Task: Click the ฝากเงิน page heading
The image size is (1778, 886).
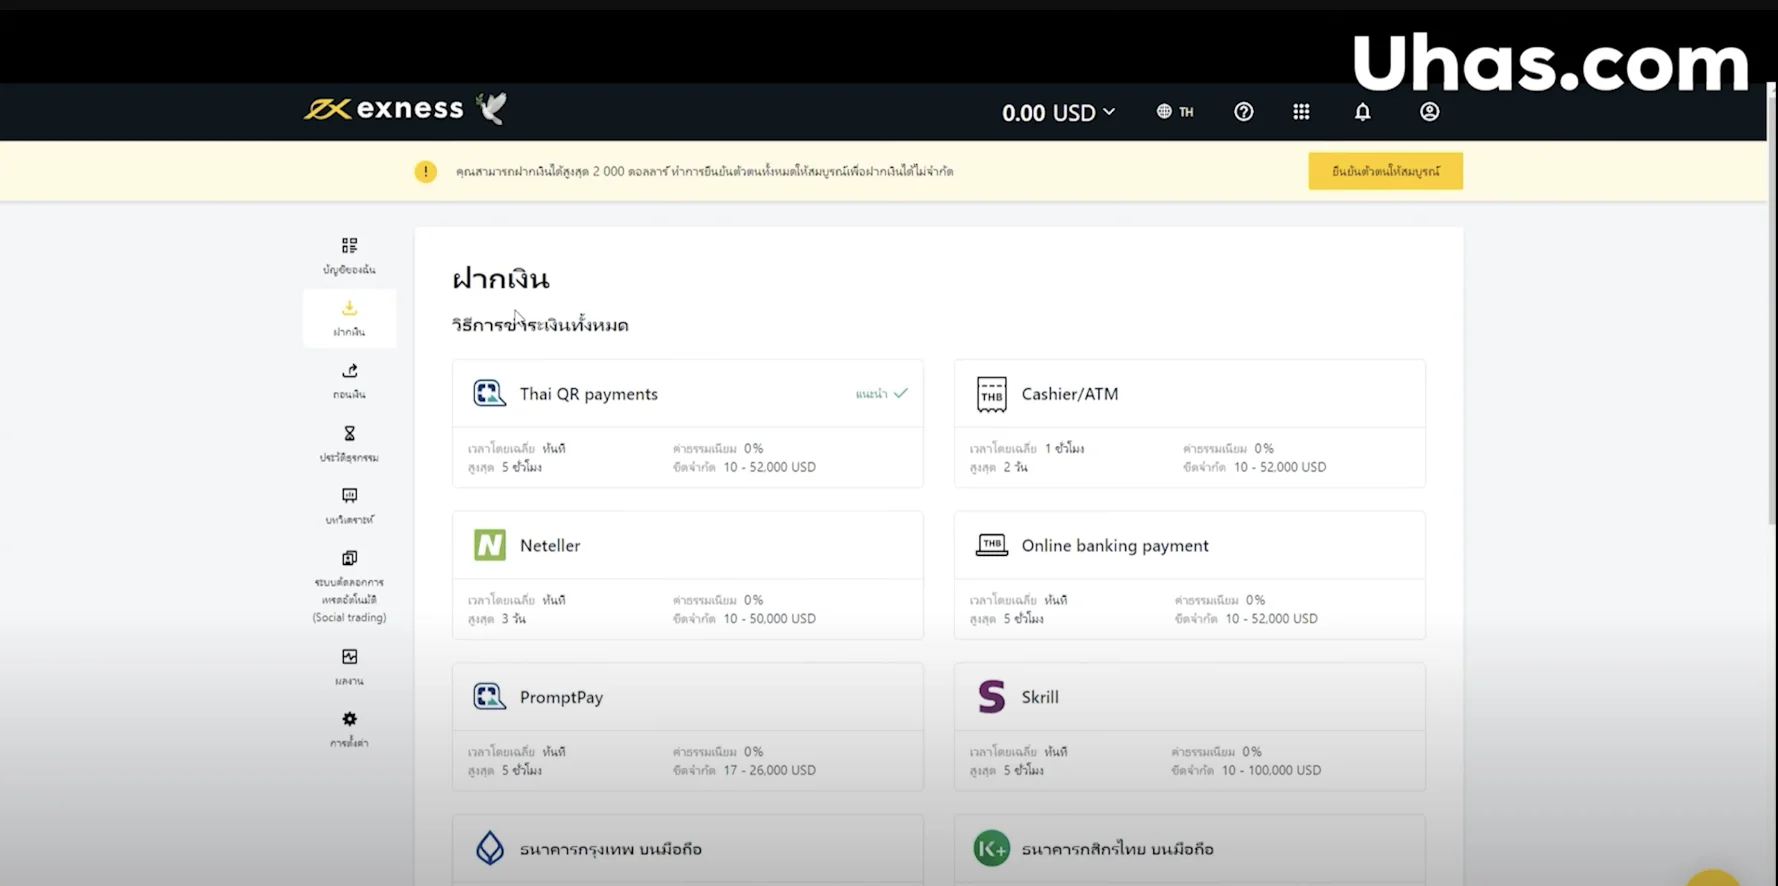Action: pyautogui.click(x=500, y=278)
